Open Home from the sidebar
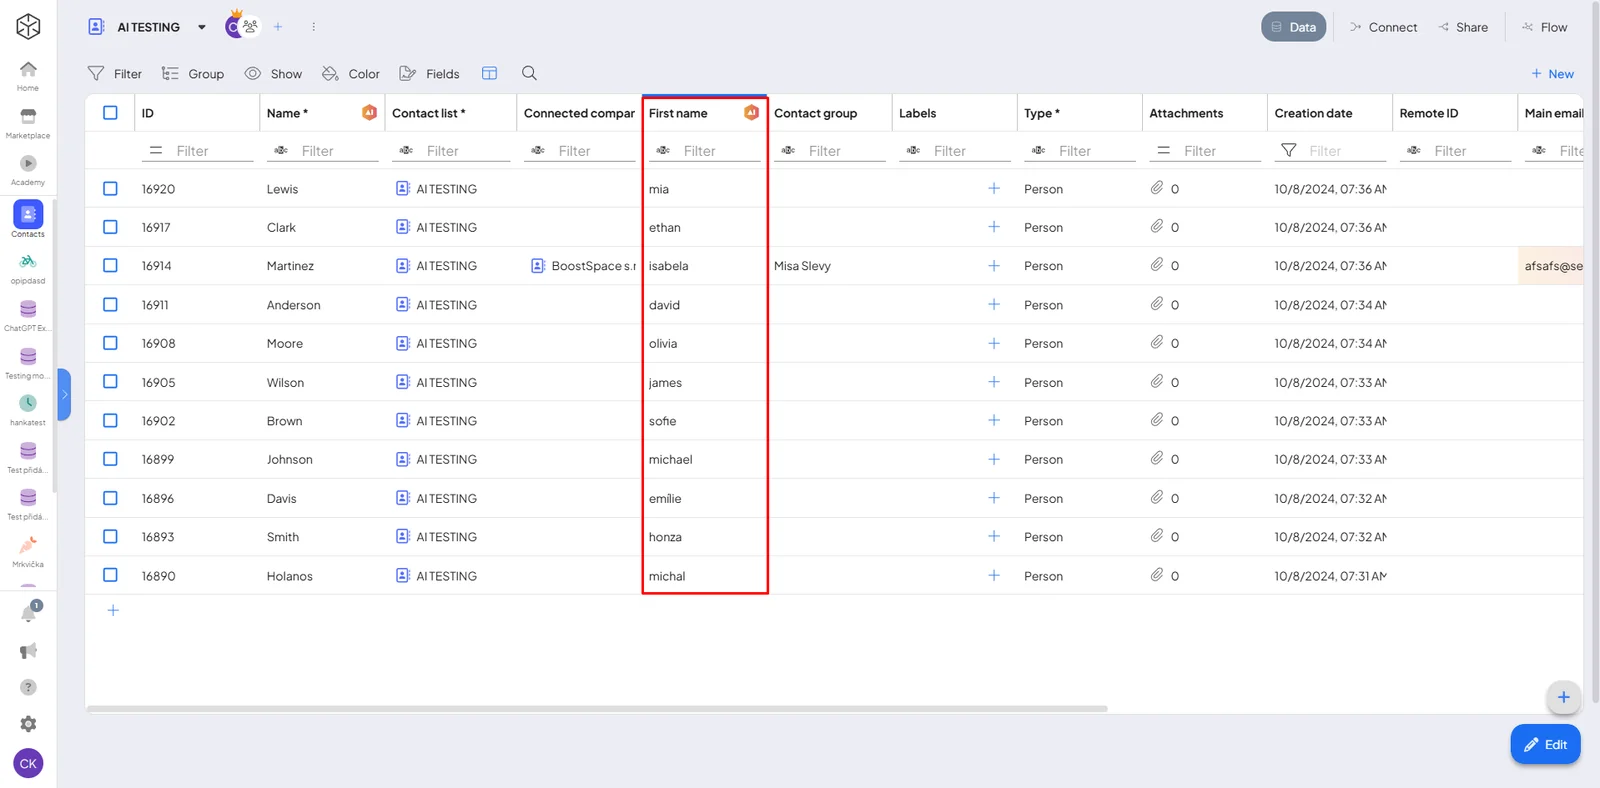The width and height of the screenshot is (1600, 788). [28, 74]
